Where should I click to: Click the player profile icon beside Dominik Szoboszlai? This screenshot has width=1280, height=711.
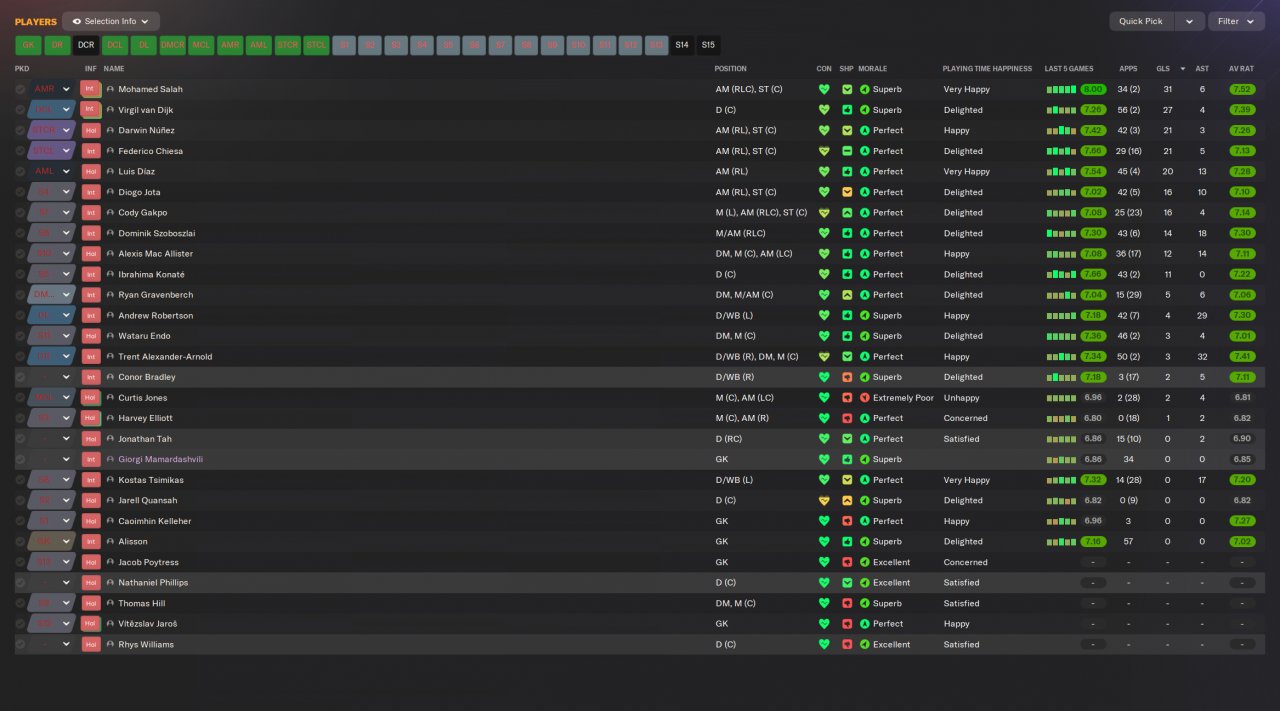click(110, 233)
